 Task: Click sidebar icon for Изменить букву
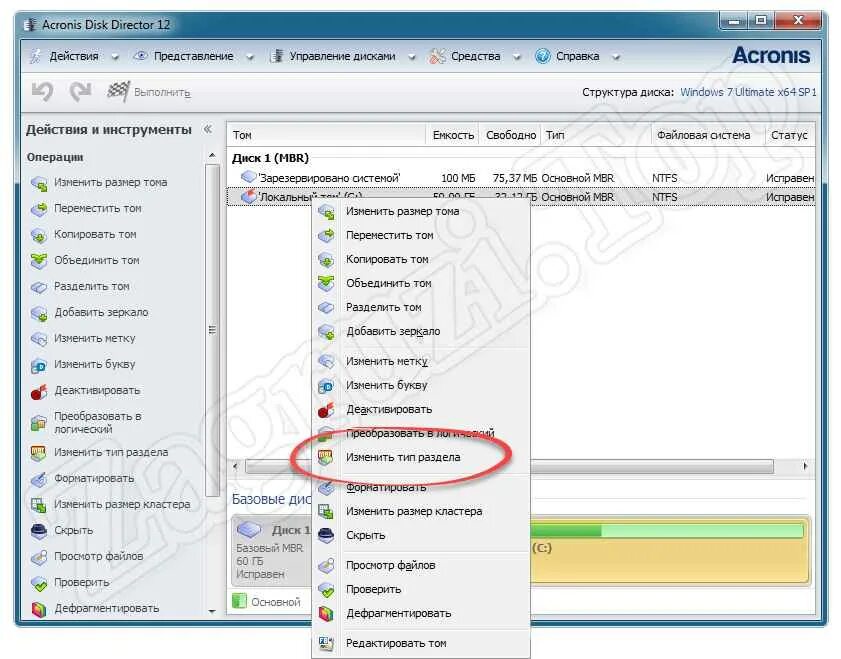[x=39, y=365]
